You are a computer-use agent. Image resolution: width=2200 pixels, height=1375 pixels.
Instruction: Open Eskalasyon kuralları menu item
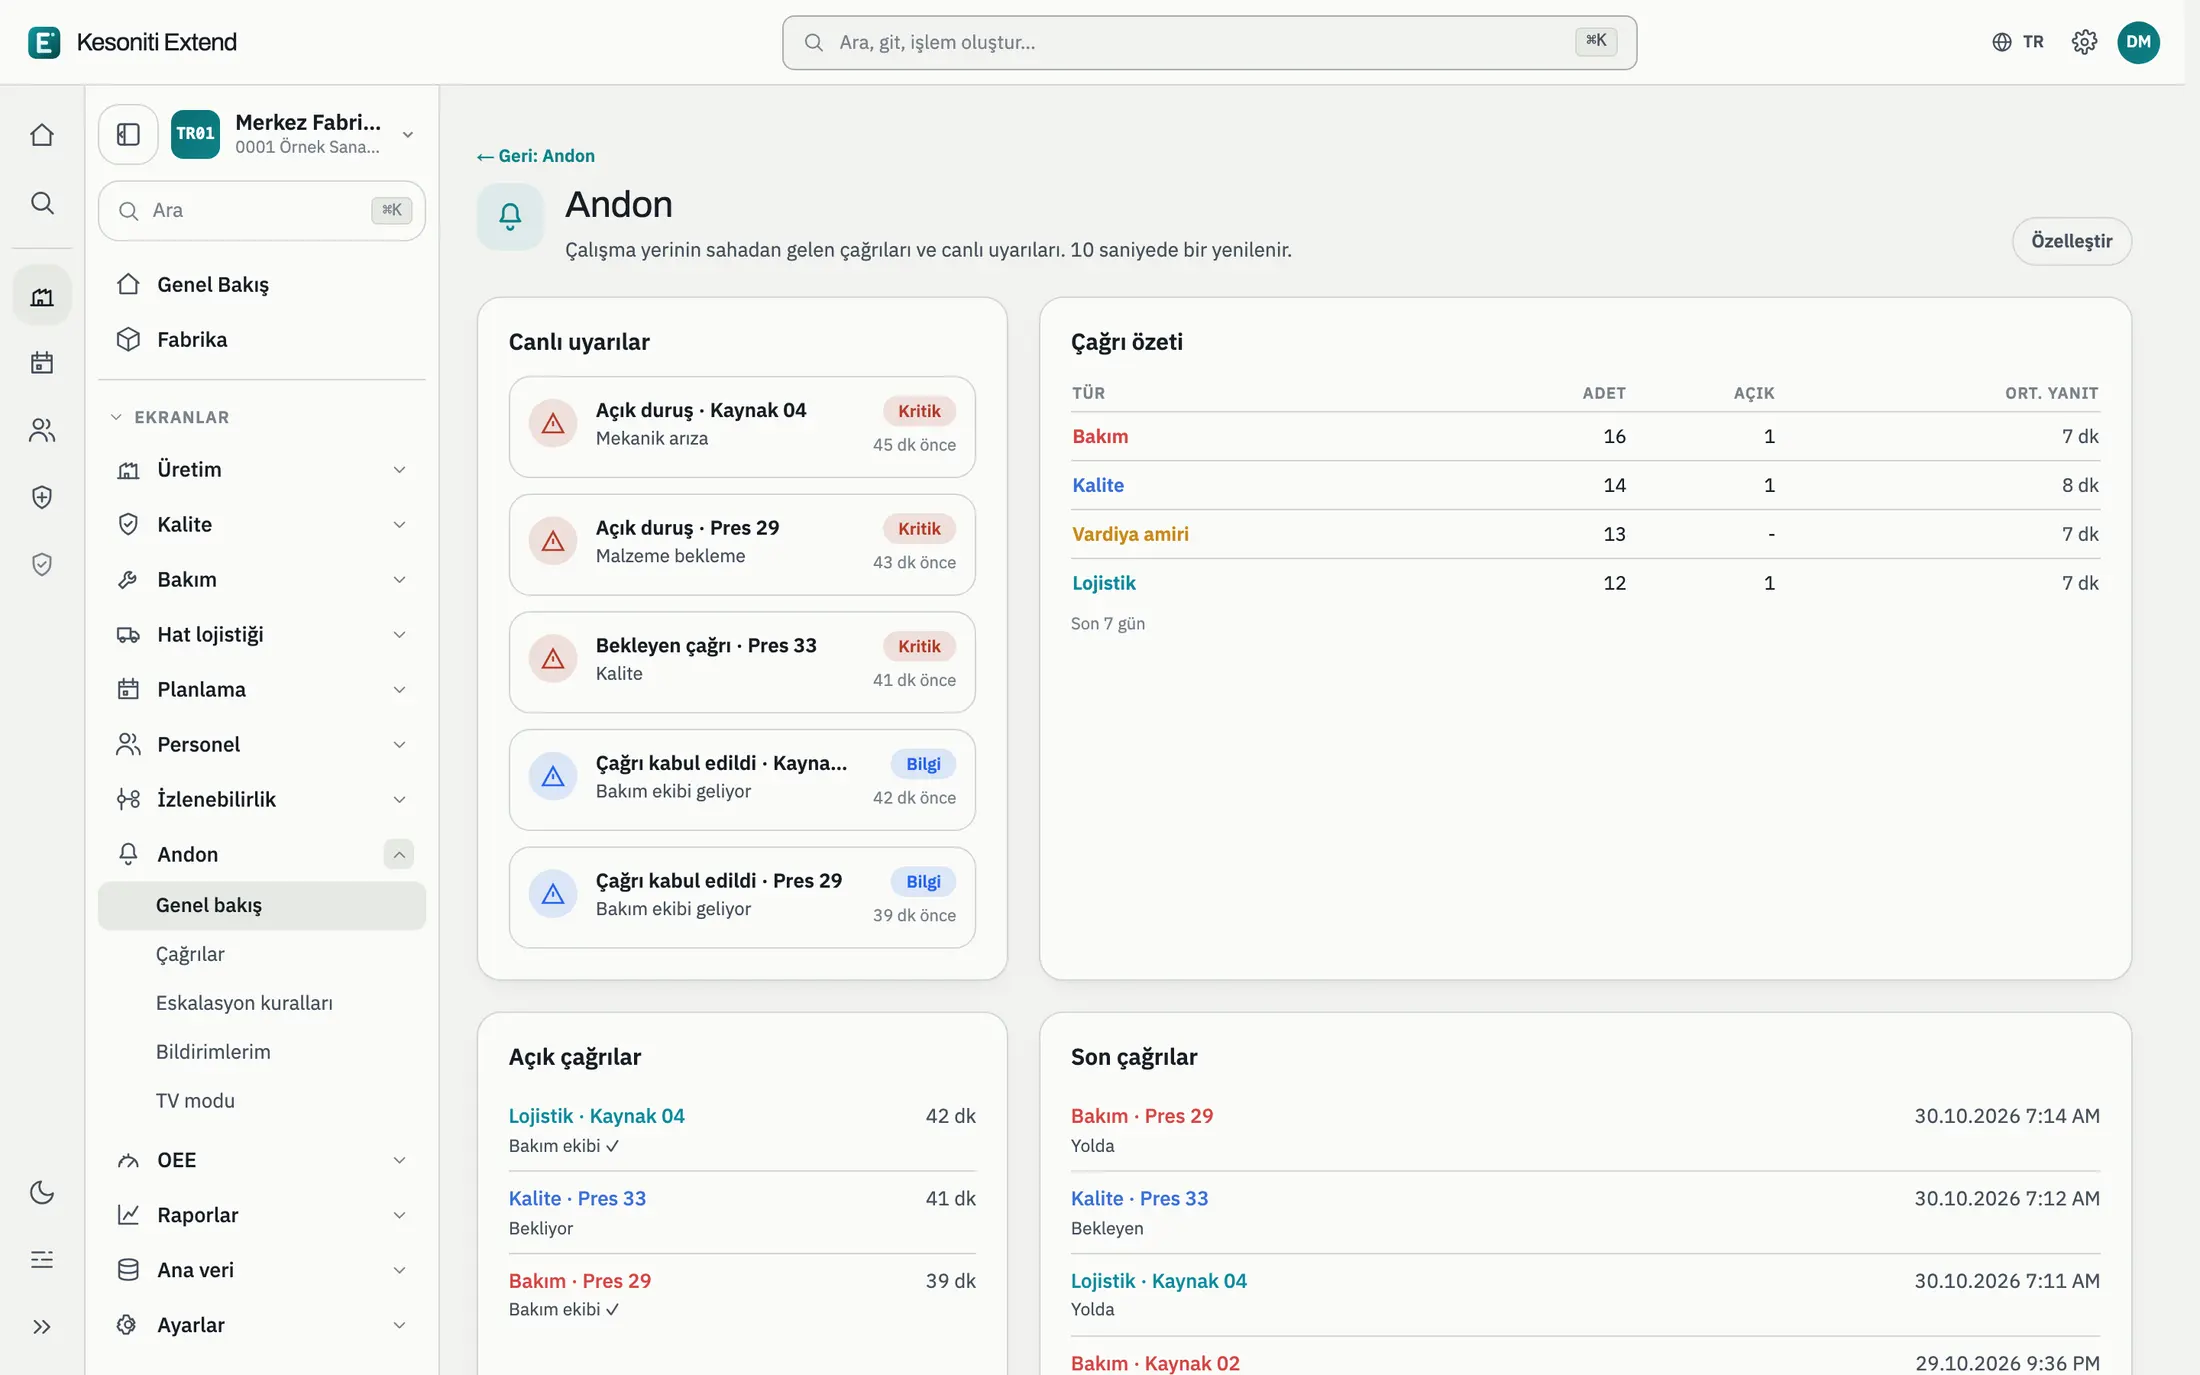click(x=244, y=1003)
